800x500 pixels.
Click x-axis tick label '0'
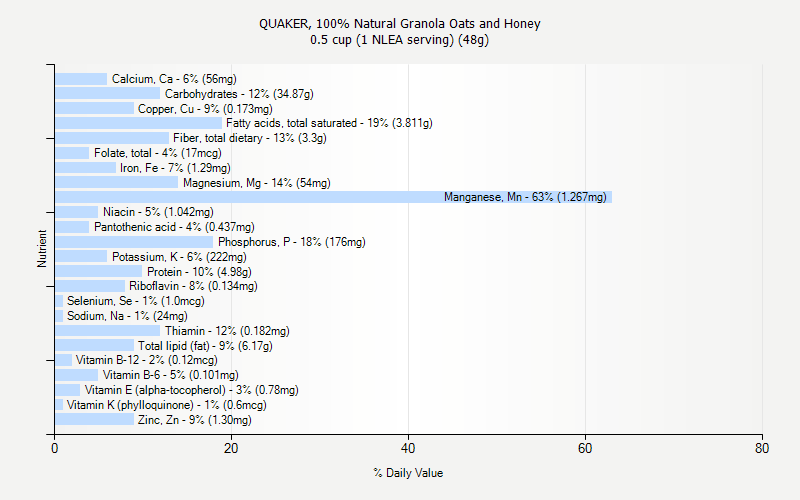(55, 448)
